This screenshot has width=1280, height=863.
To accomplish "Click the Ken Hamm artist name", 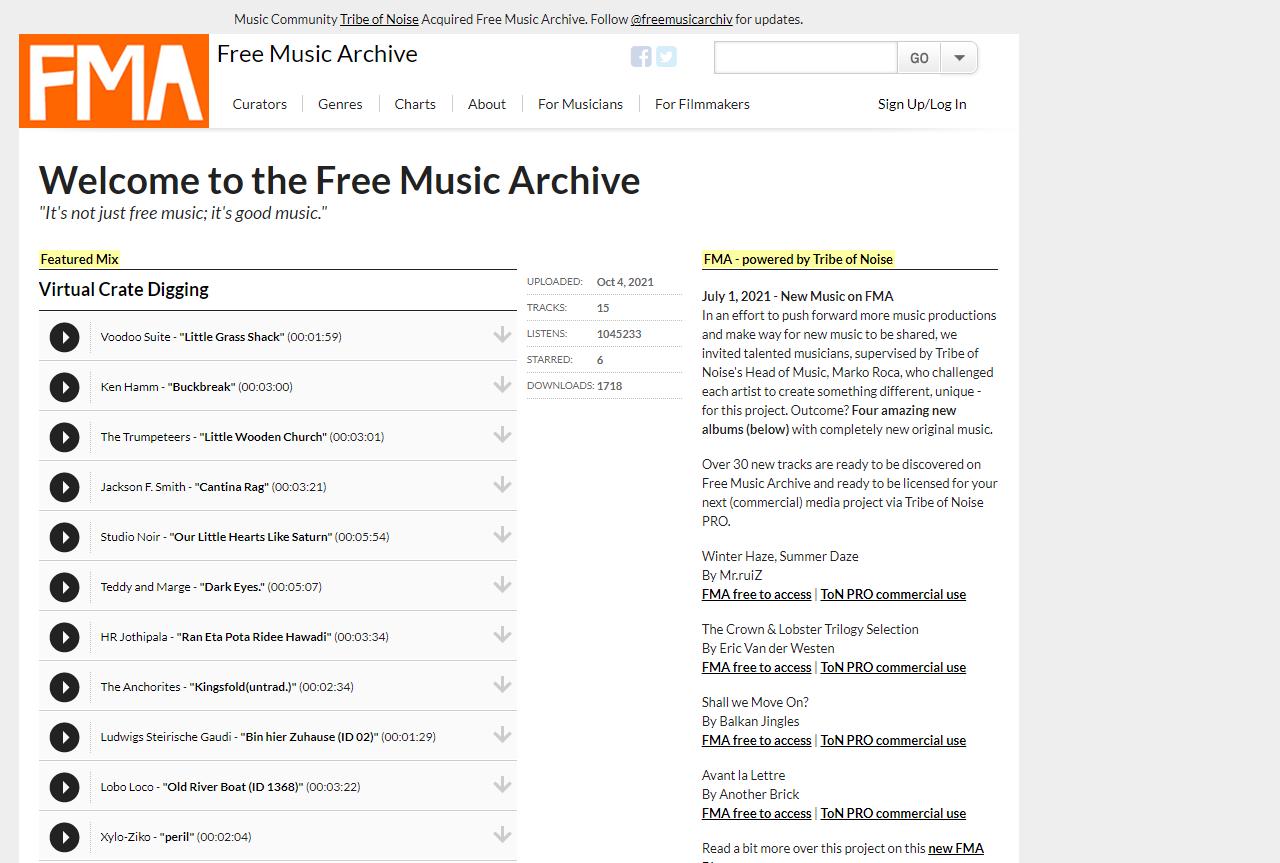I will point(129,387).
